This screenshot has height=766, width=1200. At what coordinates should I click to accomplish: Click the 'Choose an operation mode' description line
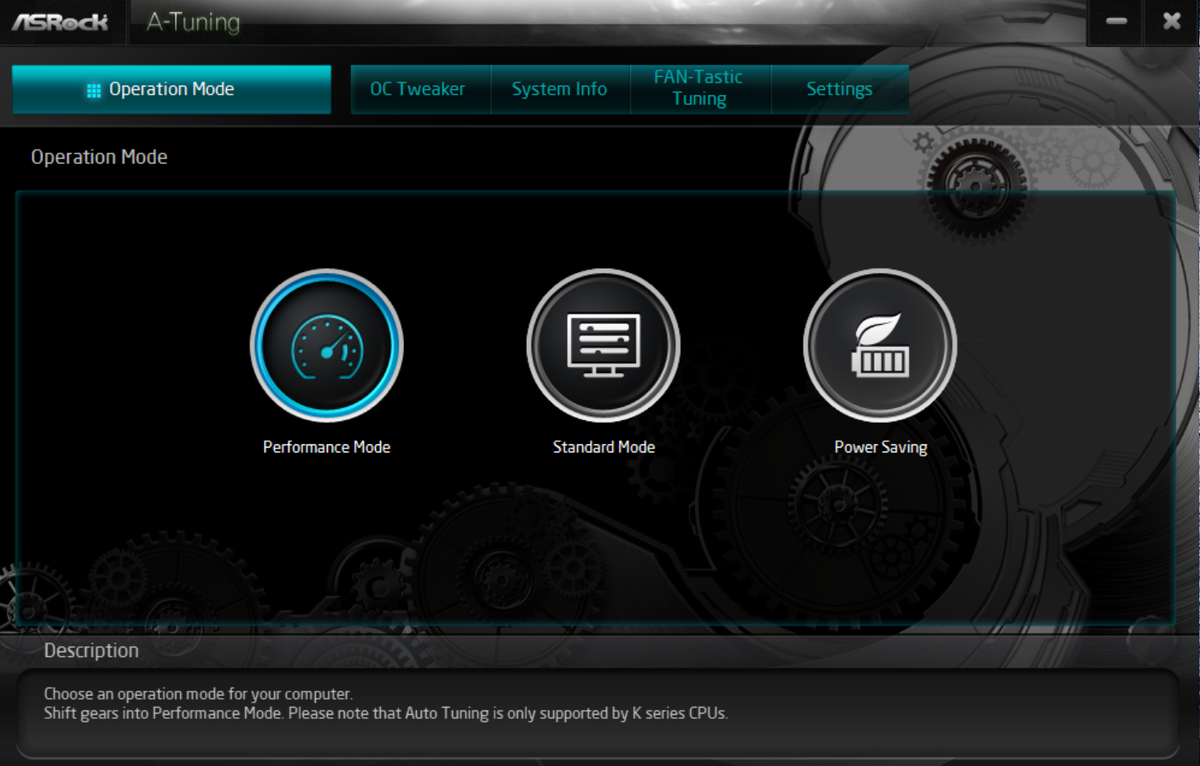(198, 694)
